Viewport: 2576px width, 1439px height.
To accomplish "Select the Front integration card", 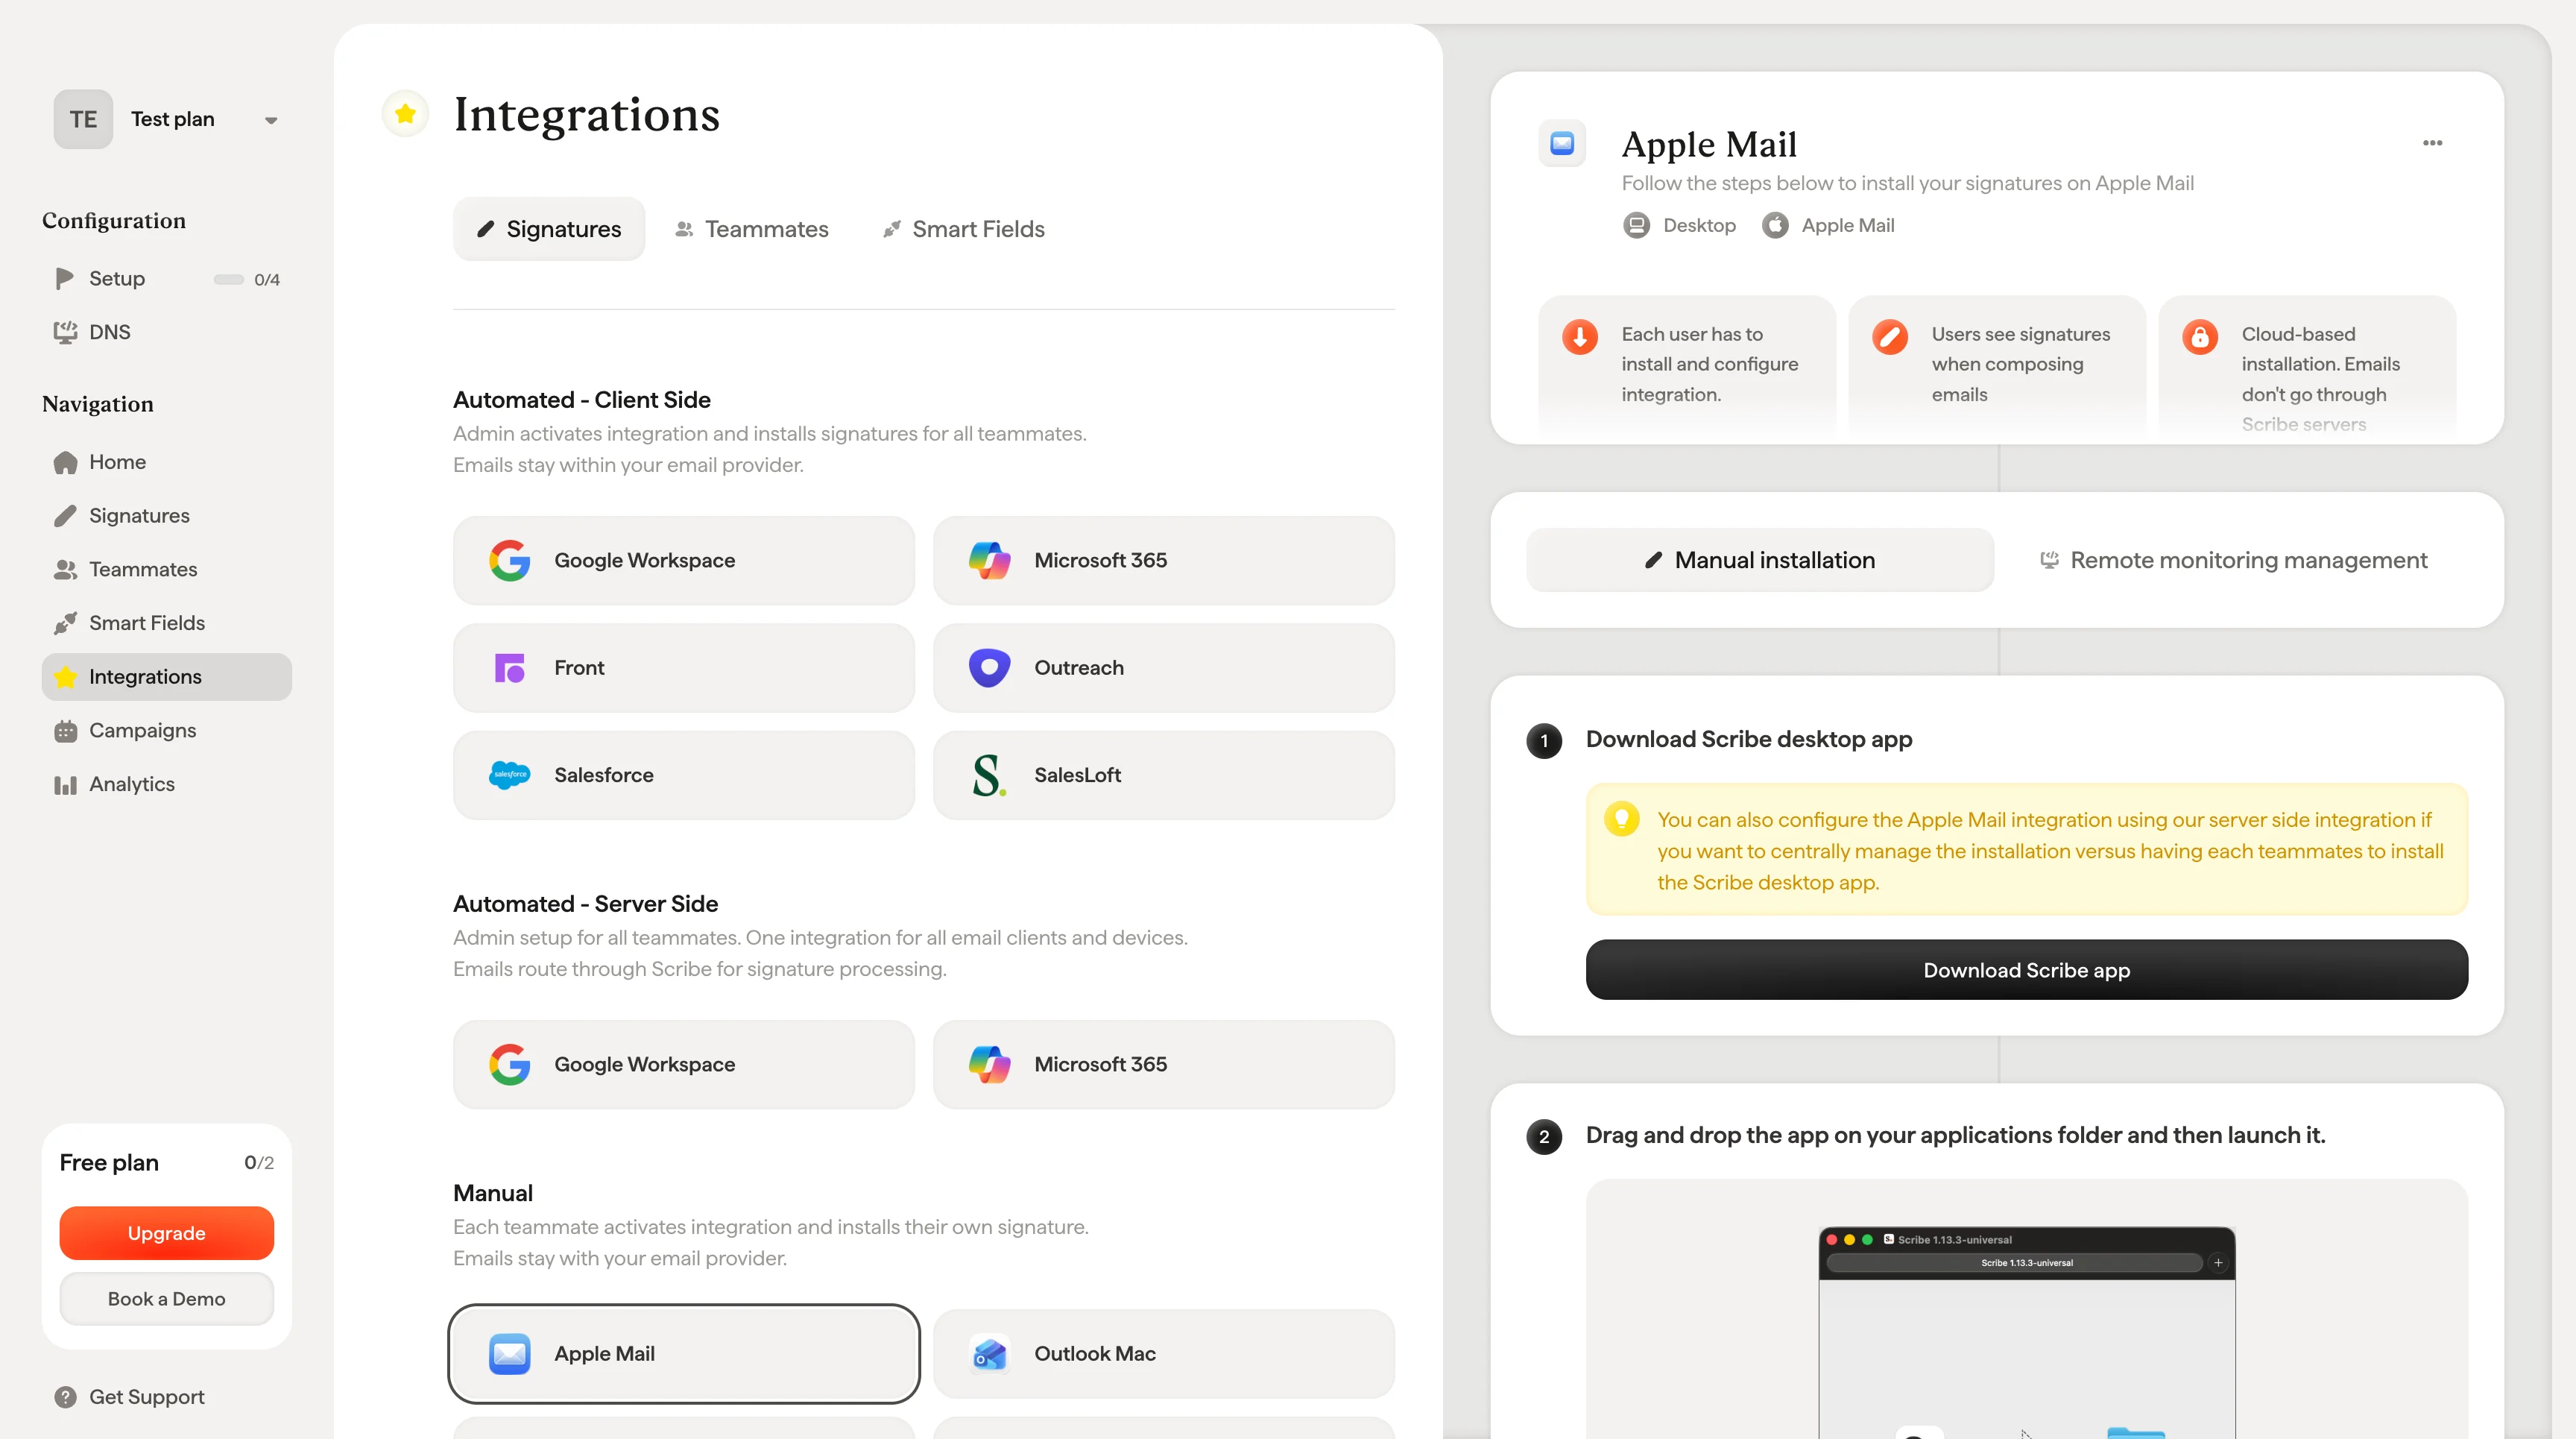I will (x=684, y=668).
